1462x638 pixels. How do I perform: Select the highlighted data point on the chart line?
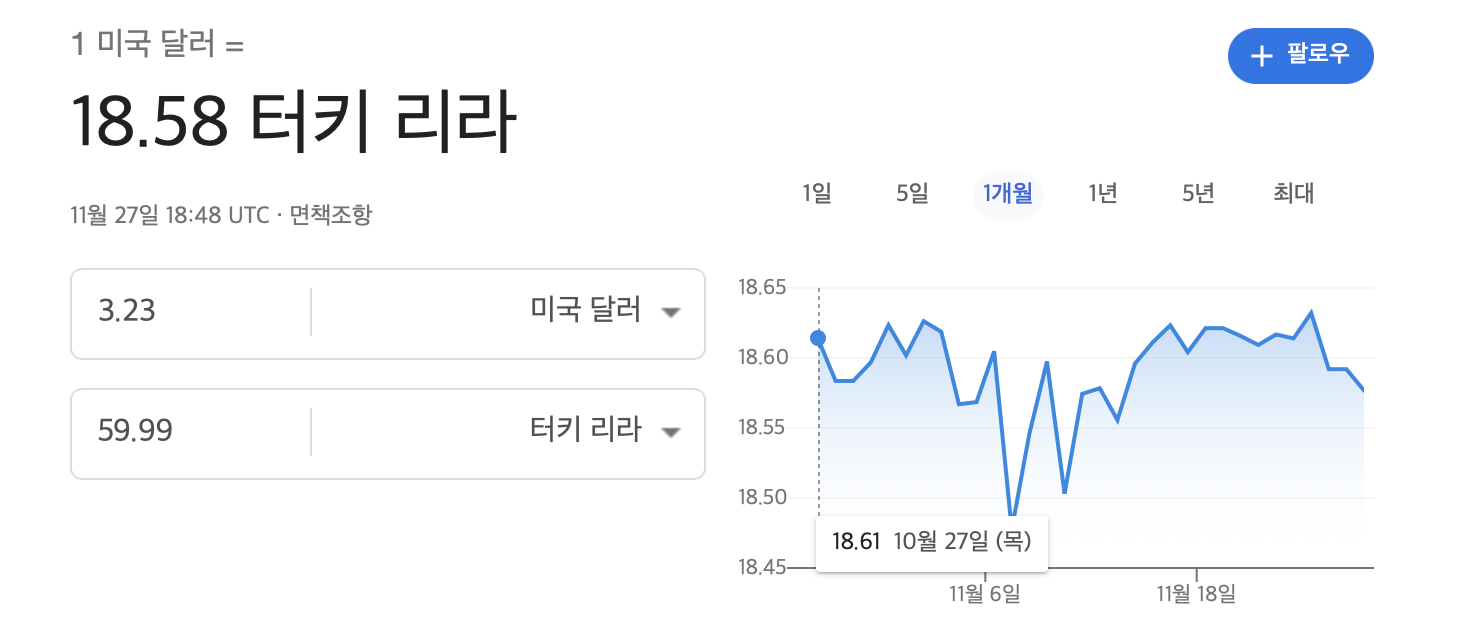tap(820, 338)
